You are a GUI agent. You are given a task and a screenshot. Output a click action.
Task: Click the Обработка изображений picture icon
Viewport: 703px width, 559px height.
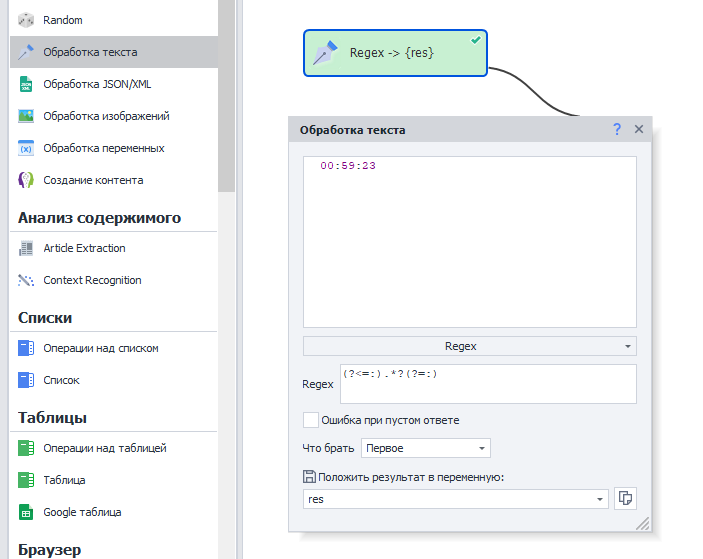pos(26,116)
